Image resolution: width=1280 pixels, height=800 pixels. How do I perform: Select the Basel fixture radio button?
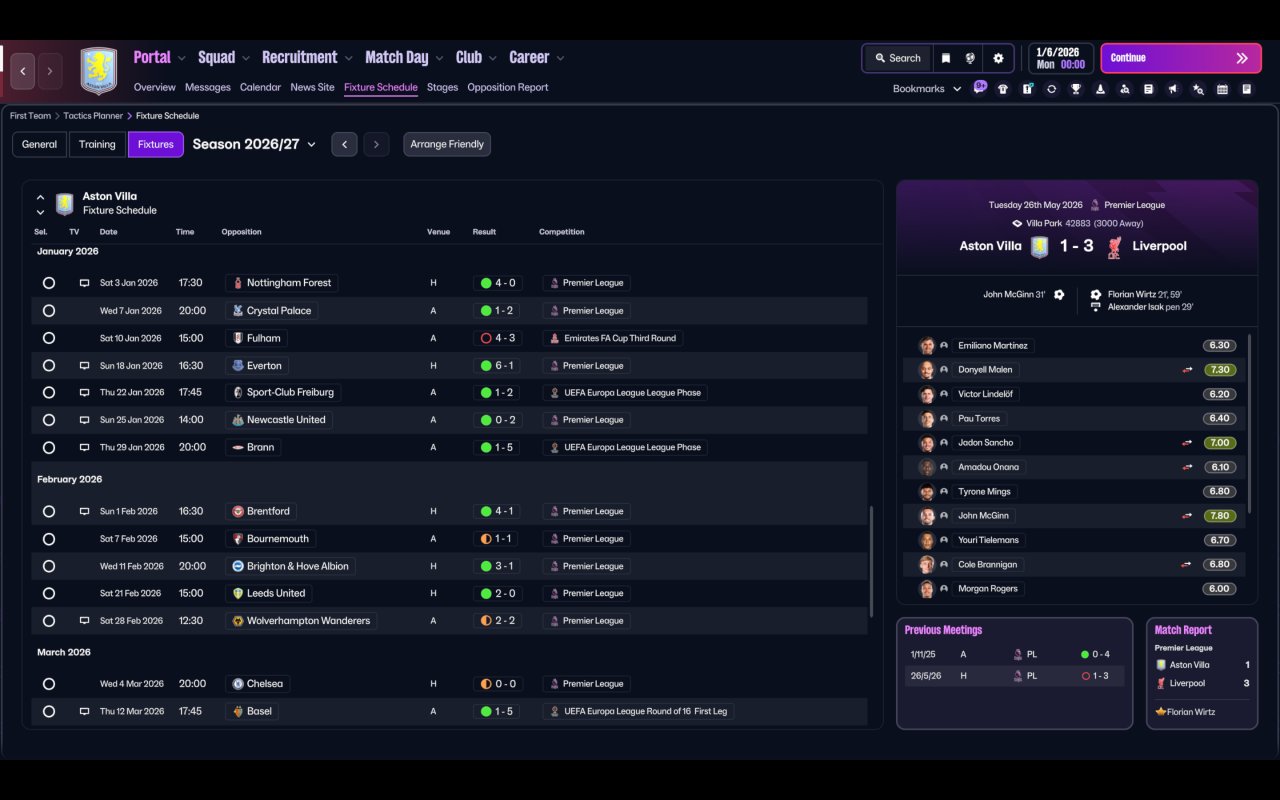click(x=49, y=712)
